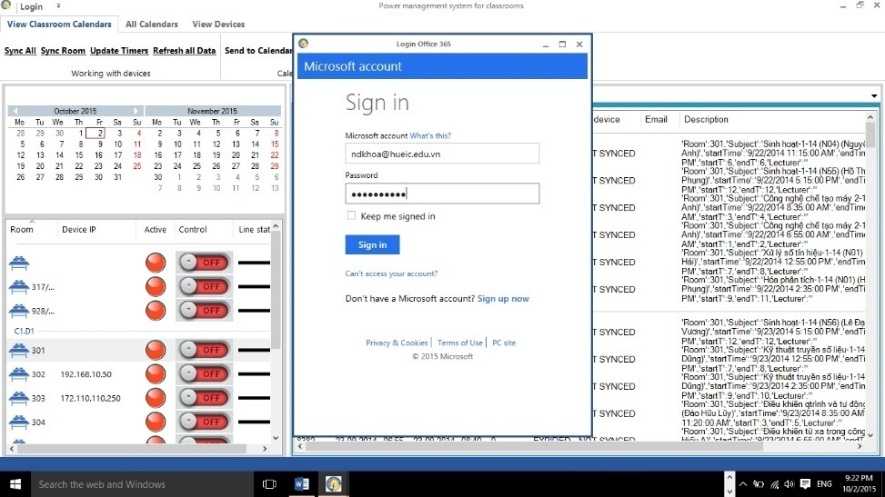The width and height of the screenshot is (885, 497).
Task: Toggle the OFF switch for room 304
Action: (204, 421)
